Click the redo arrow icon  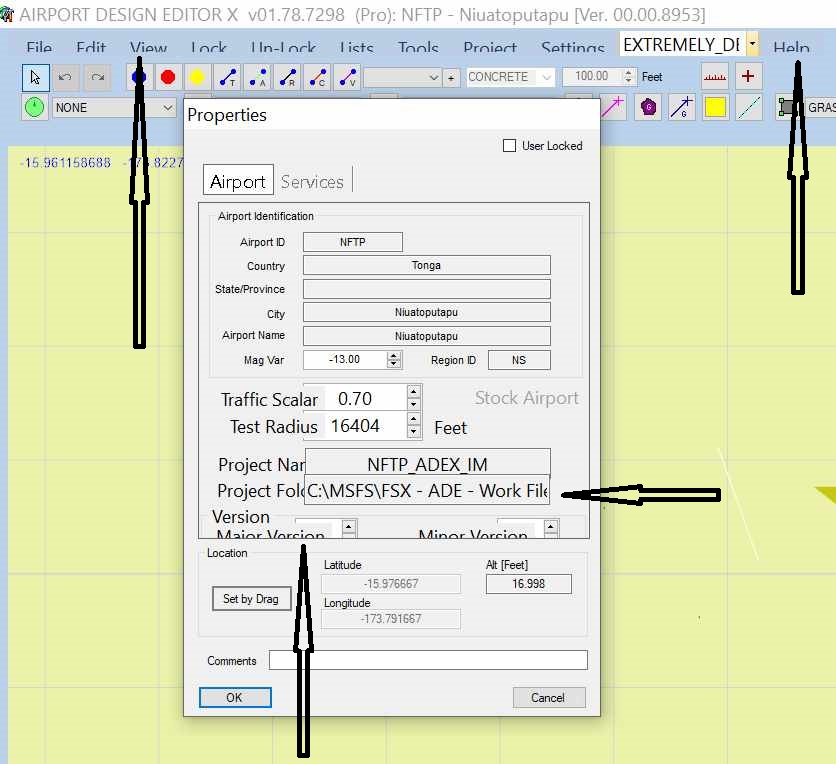tap(97, 78)
